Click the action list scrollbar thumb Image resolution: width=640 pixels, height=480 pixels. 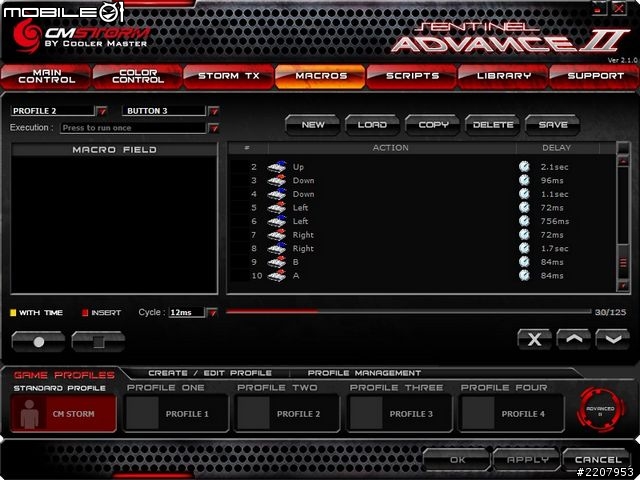623,262
